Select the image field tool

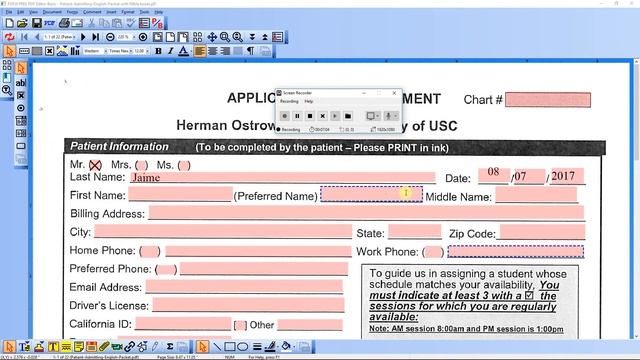pos(62,51)
